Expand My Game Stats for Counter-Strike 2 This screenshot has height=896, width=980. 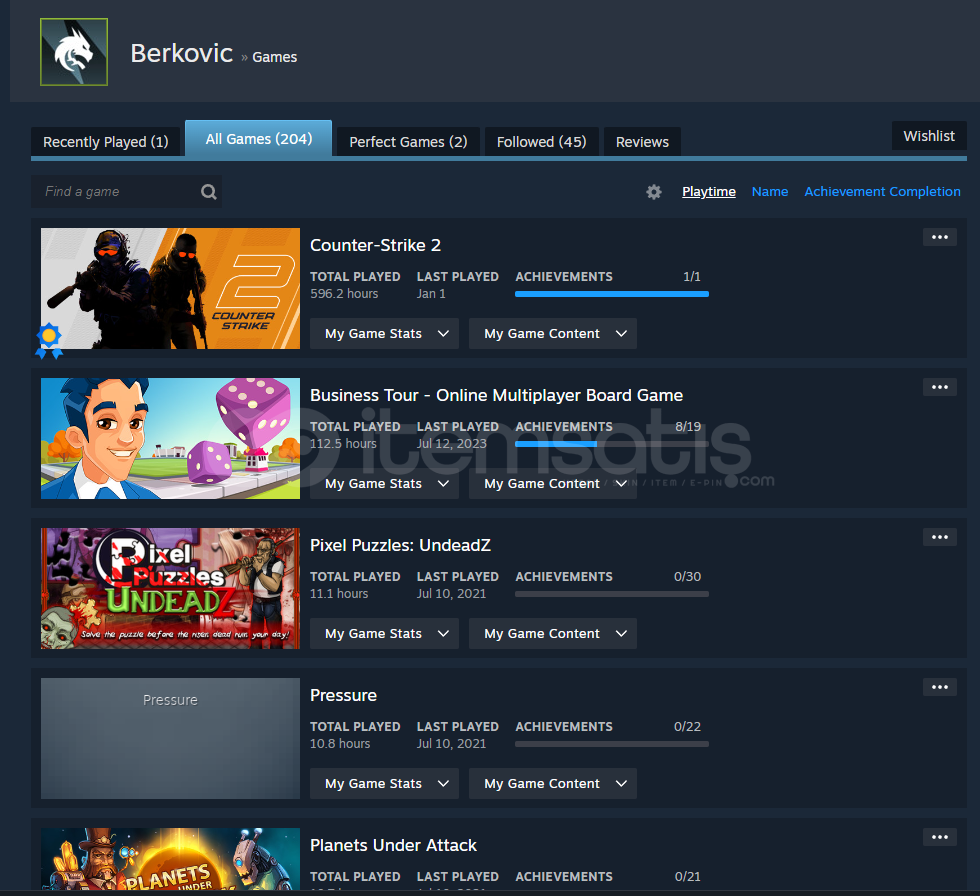tap(384, 334)
